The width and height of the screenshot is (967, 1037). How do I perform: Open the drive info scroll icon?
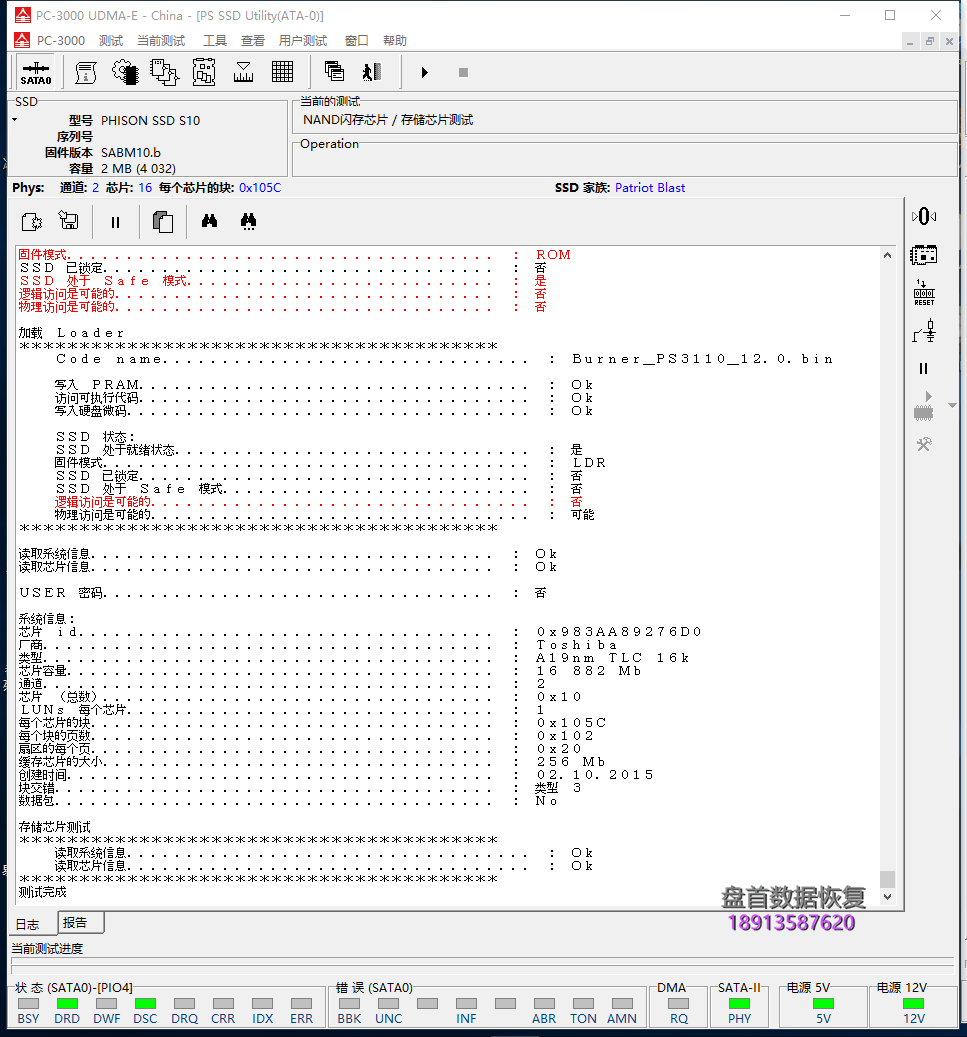[x=85, y=73]
